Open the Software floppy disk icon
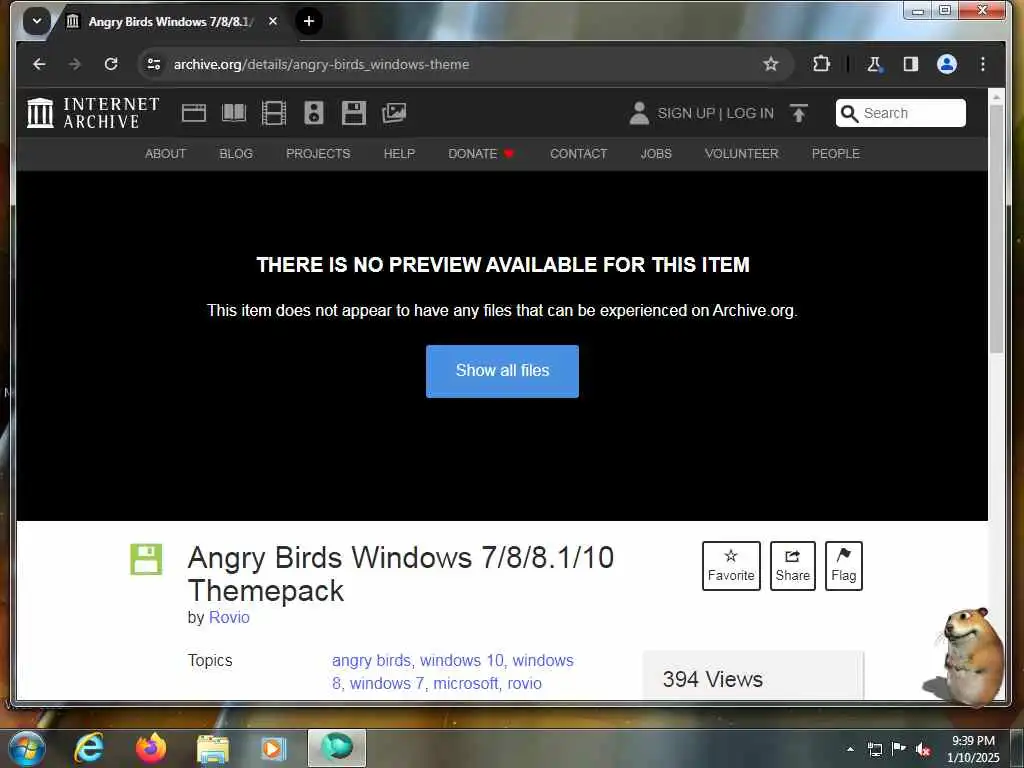 (x=354, y=113)
